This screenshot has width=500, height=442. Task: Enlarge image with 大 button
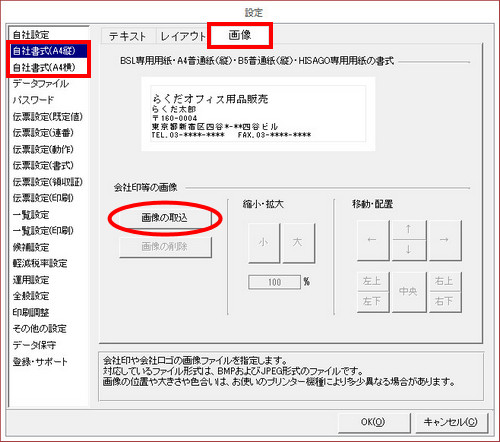[x=298, y=242]
